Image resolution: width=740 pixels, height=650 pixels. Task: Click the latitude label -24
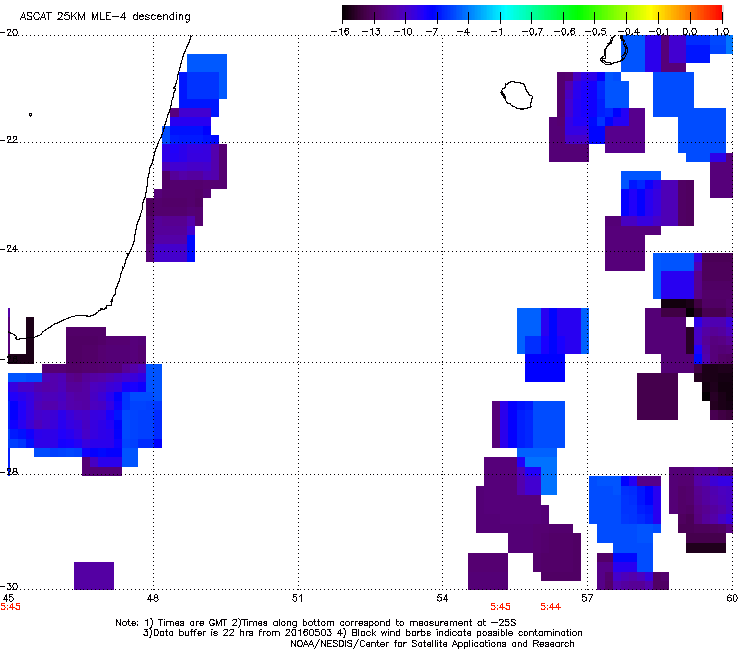tap(9, 249)
